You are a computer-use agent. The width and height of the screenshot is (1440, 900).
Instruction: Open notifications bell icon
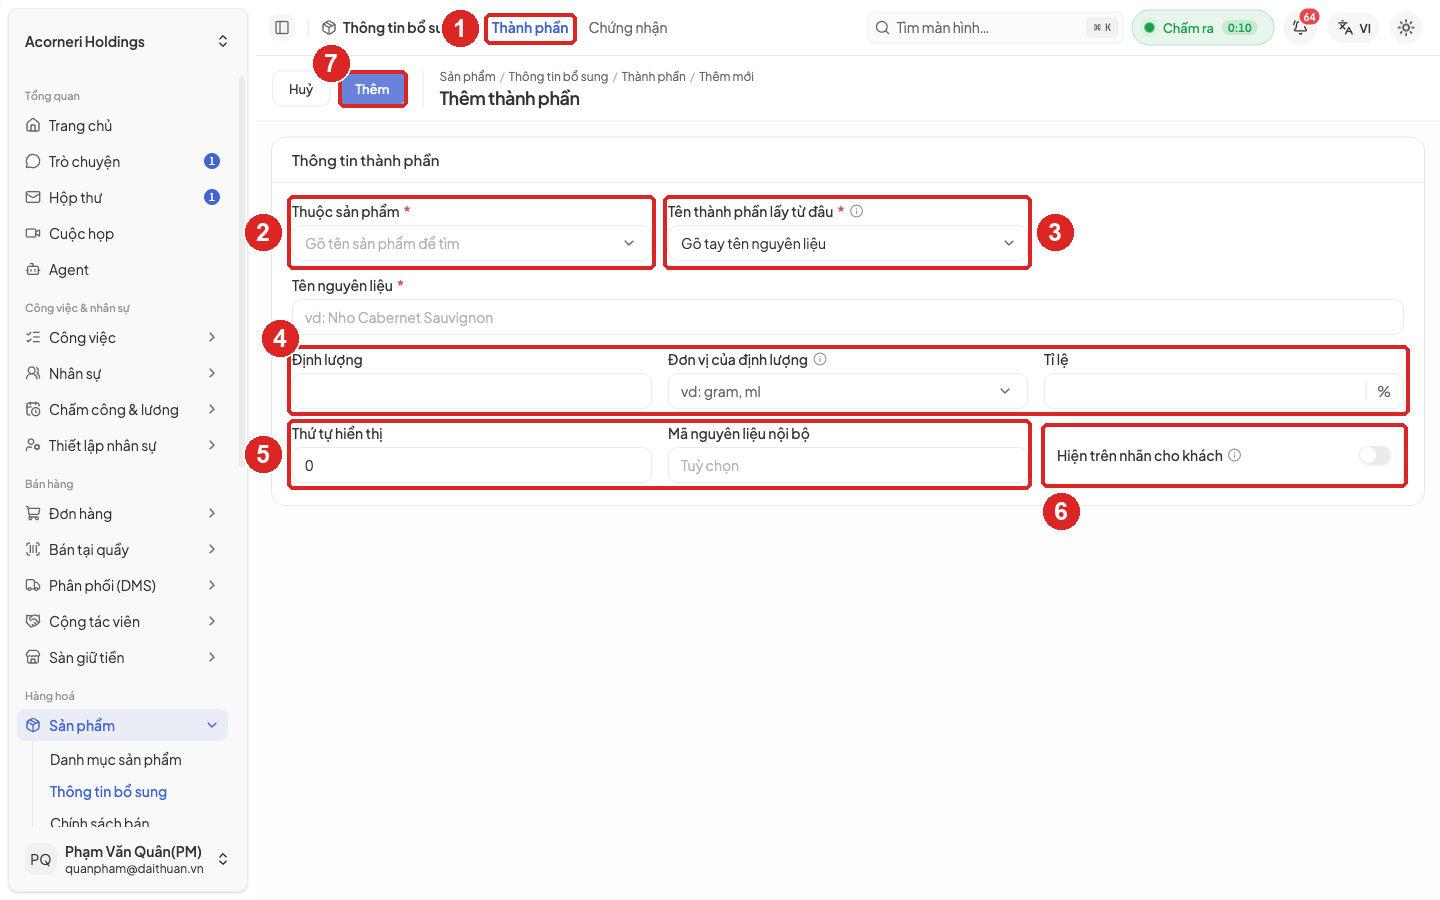[1300, 28]
